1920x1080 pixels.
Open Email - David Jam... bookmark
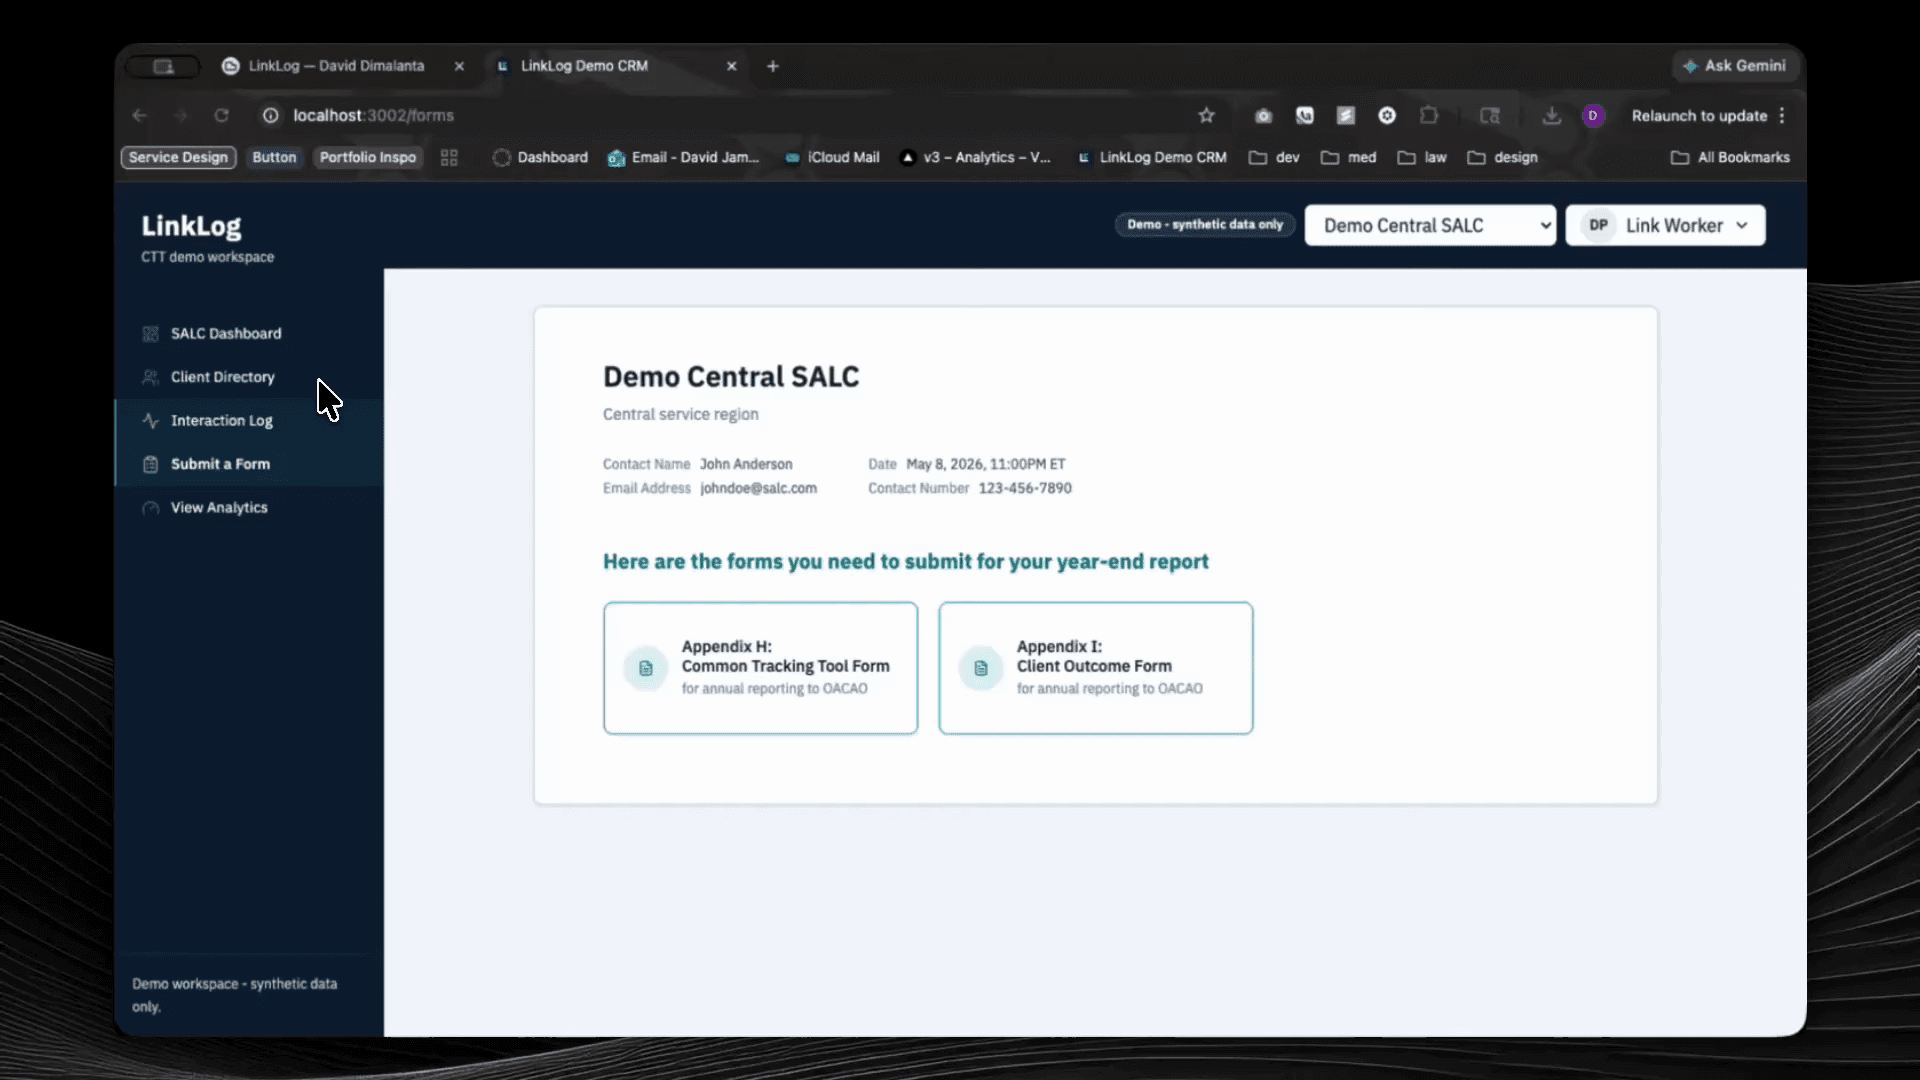point(684,158)
